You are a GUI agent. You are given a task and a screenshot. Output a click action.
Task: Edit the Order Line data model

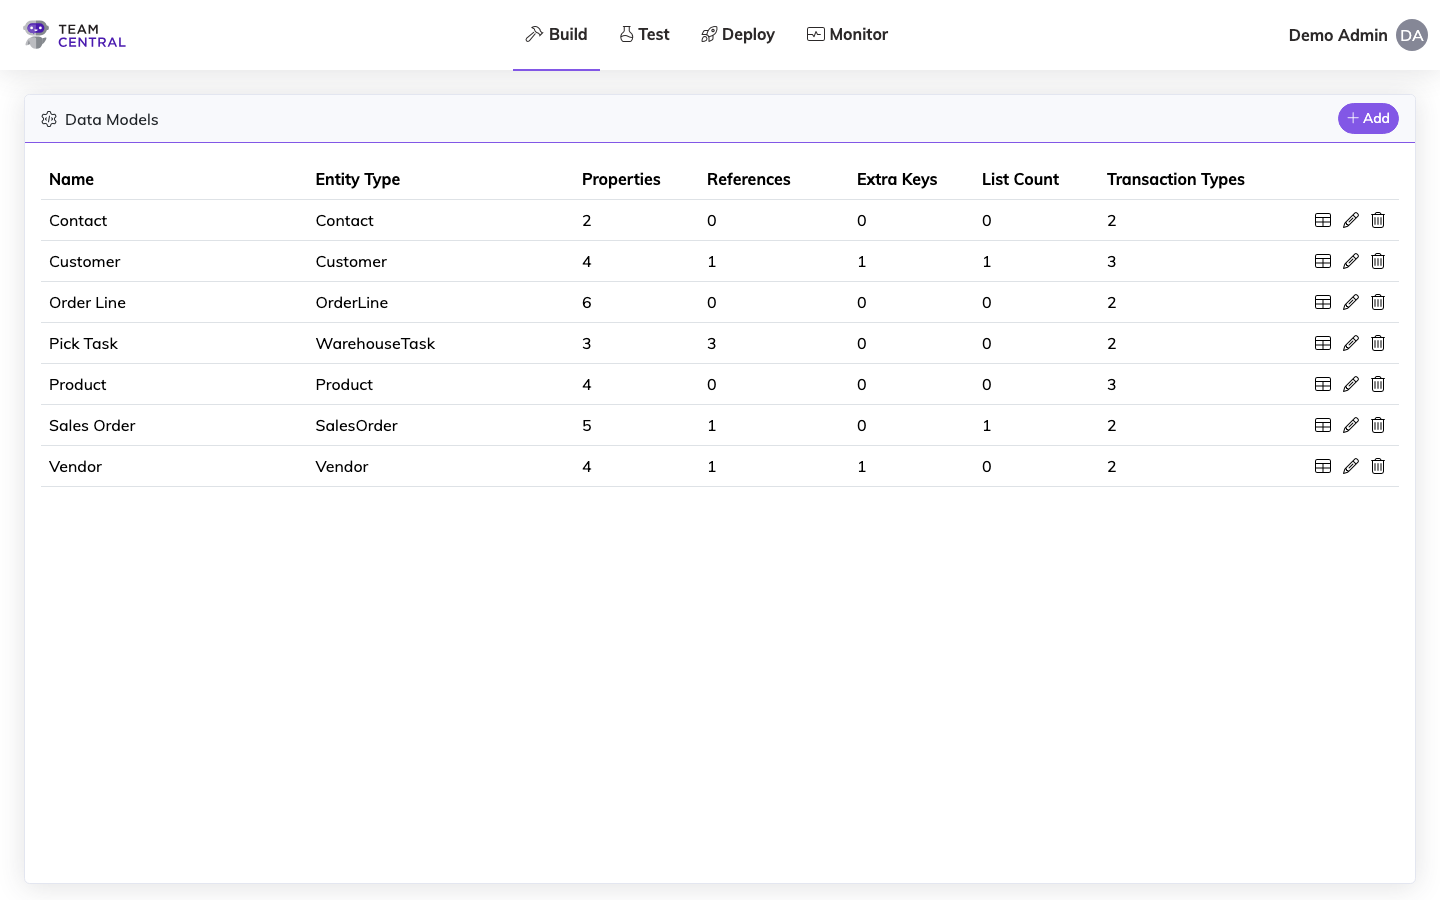[1351, 302]
